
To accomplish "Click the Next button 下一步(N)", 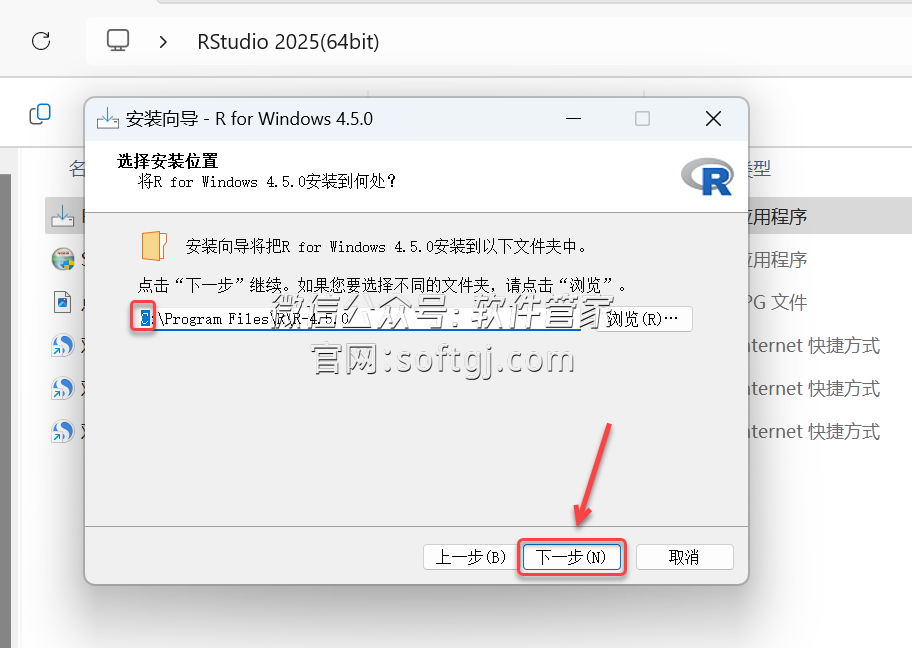I will pyautogui.click(x=571, y=557).
